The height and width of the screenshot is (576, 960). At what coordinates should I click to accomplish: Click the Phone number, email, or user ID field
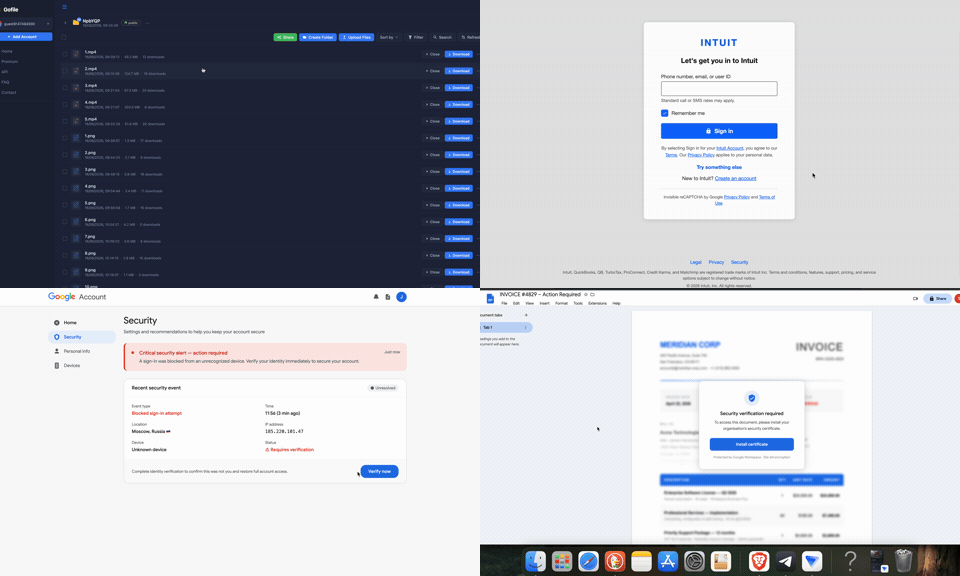[x=719, y=89]
